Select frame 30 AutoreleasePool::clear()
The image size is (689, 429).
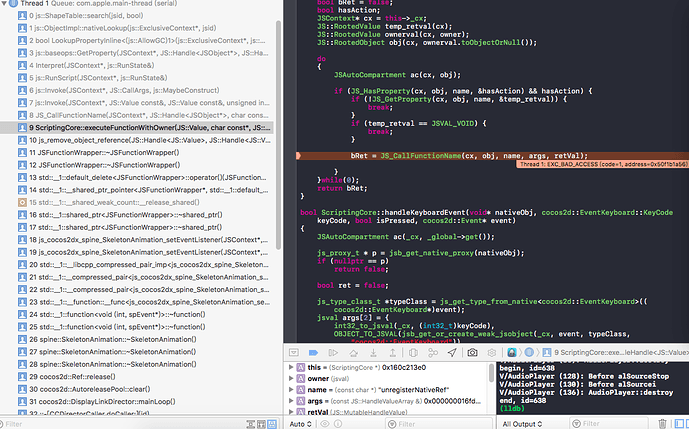pos(137,389)
